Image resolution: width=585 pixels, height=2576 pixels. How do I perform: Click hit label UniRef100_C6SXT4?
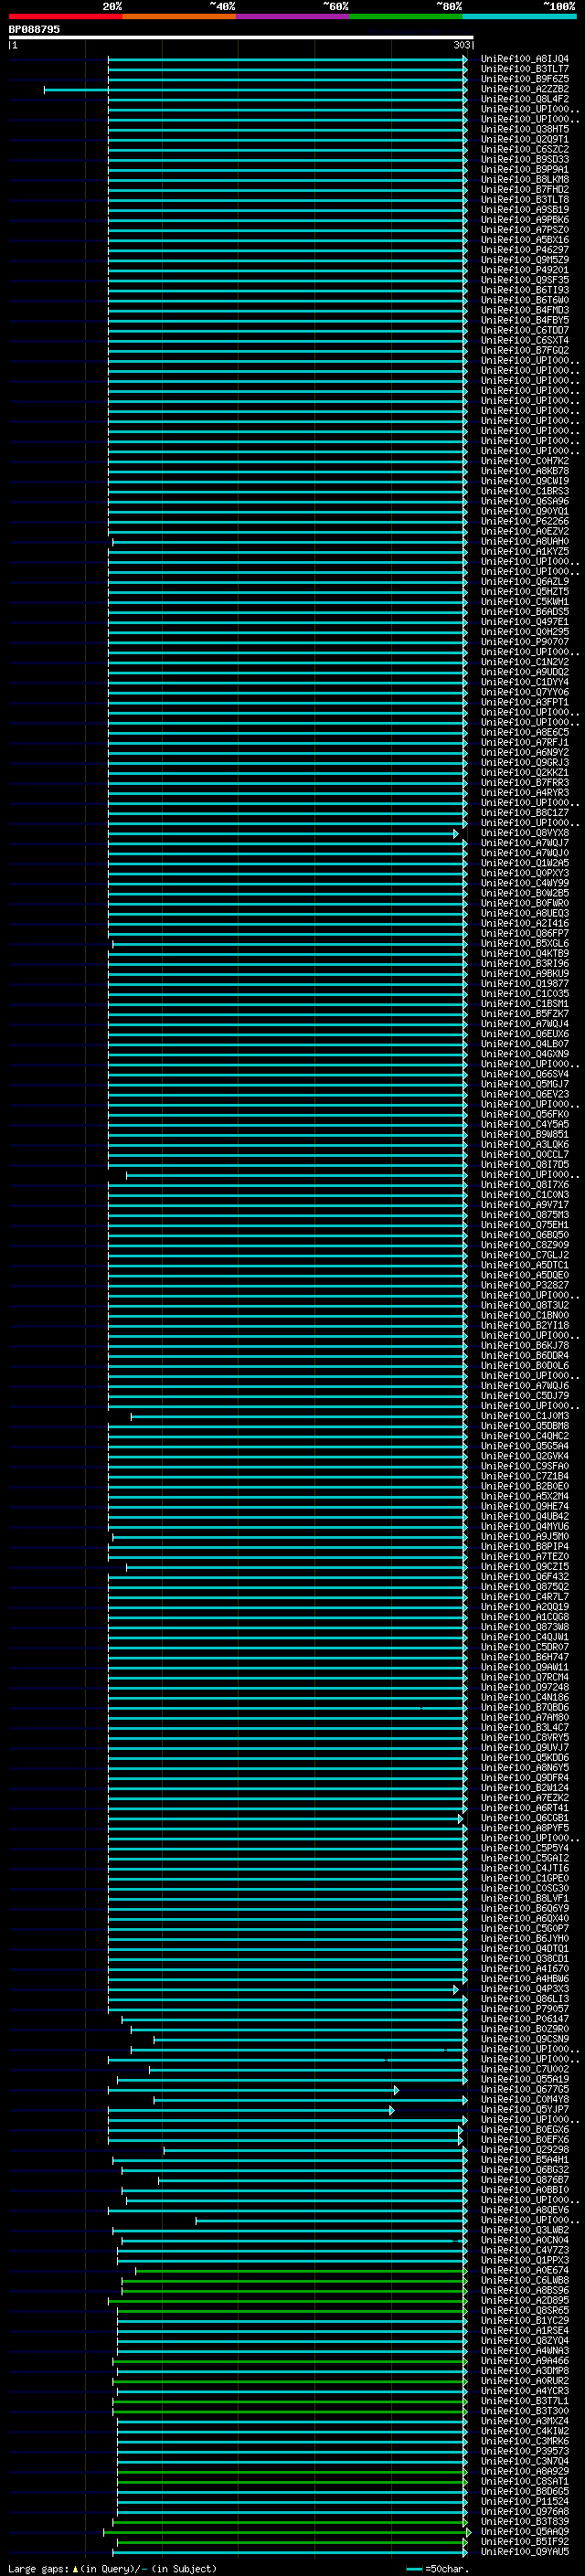point(524,340)
